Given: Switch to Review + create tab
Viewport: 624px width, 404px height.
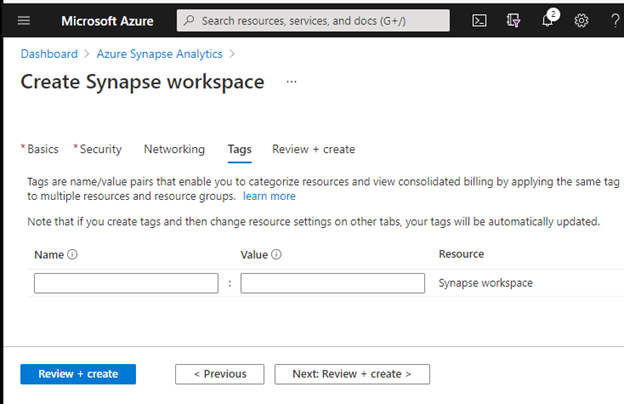Looking at the screenshot, I should click(314, 149).
